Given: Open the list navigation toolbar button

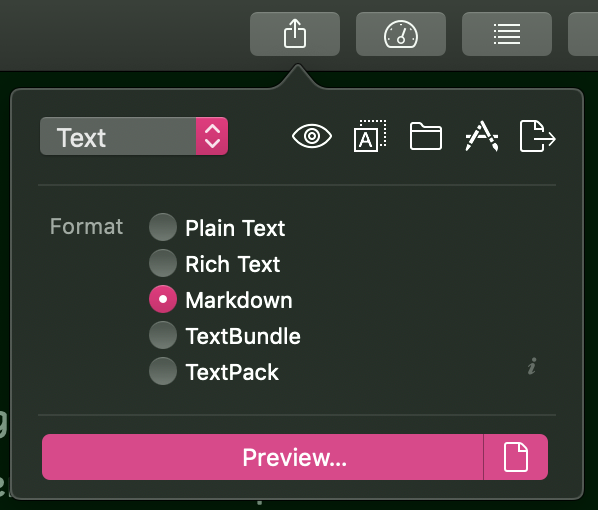Looking at the screenshot, I should coord(507,34).
